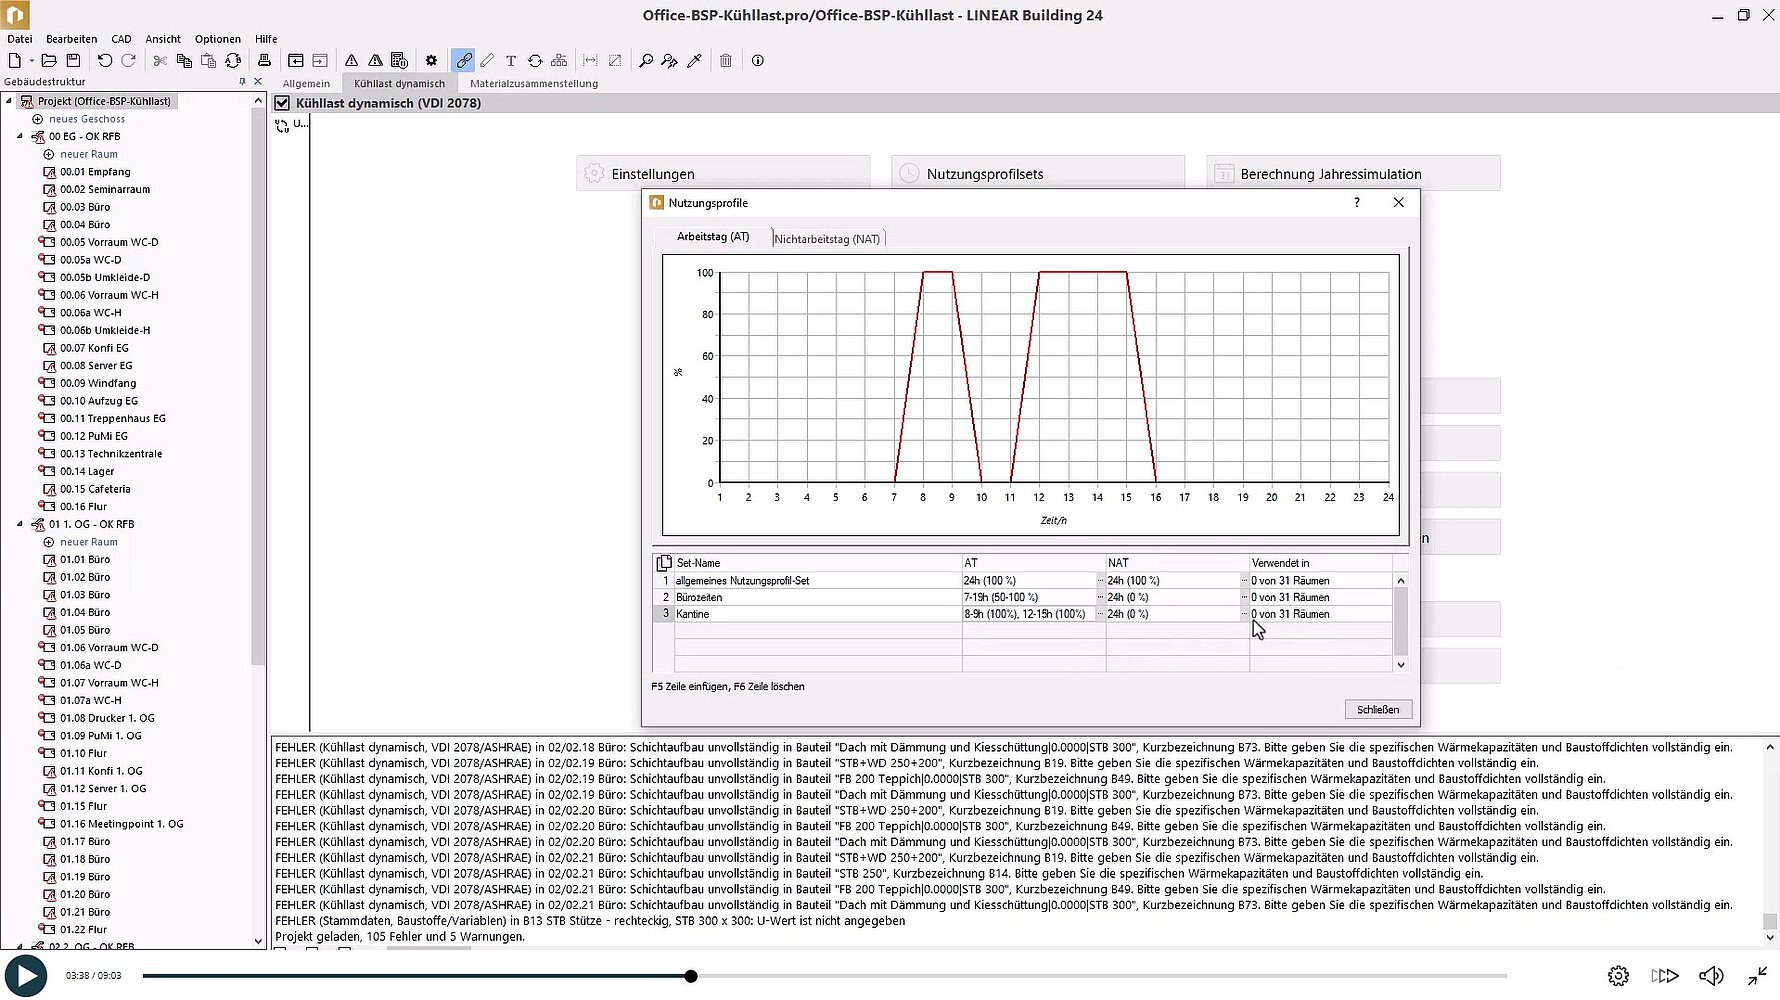This screenshot has width=1780, height=1000.
Task: Open settings via the toolbar gear icon
Action: [x=431, y=61]
